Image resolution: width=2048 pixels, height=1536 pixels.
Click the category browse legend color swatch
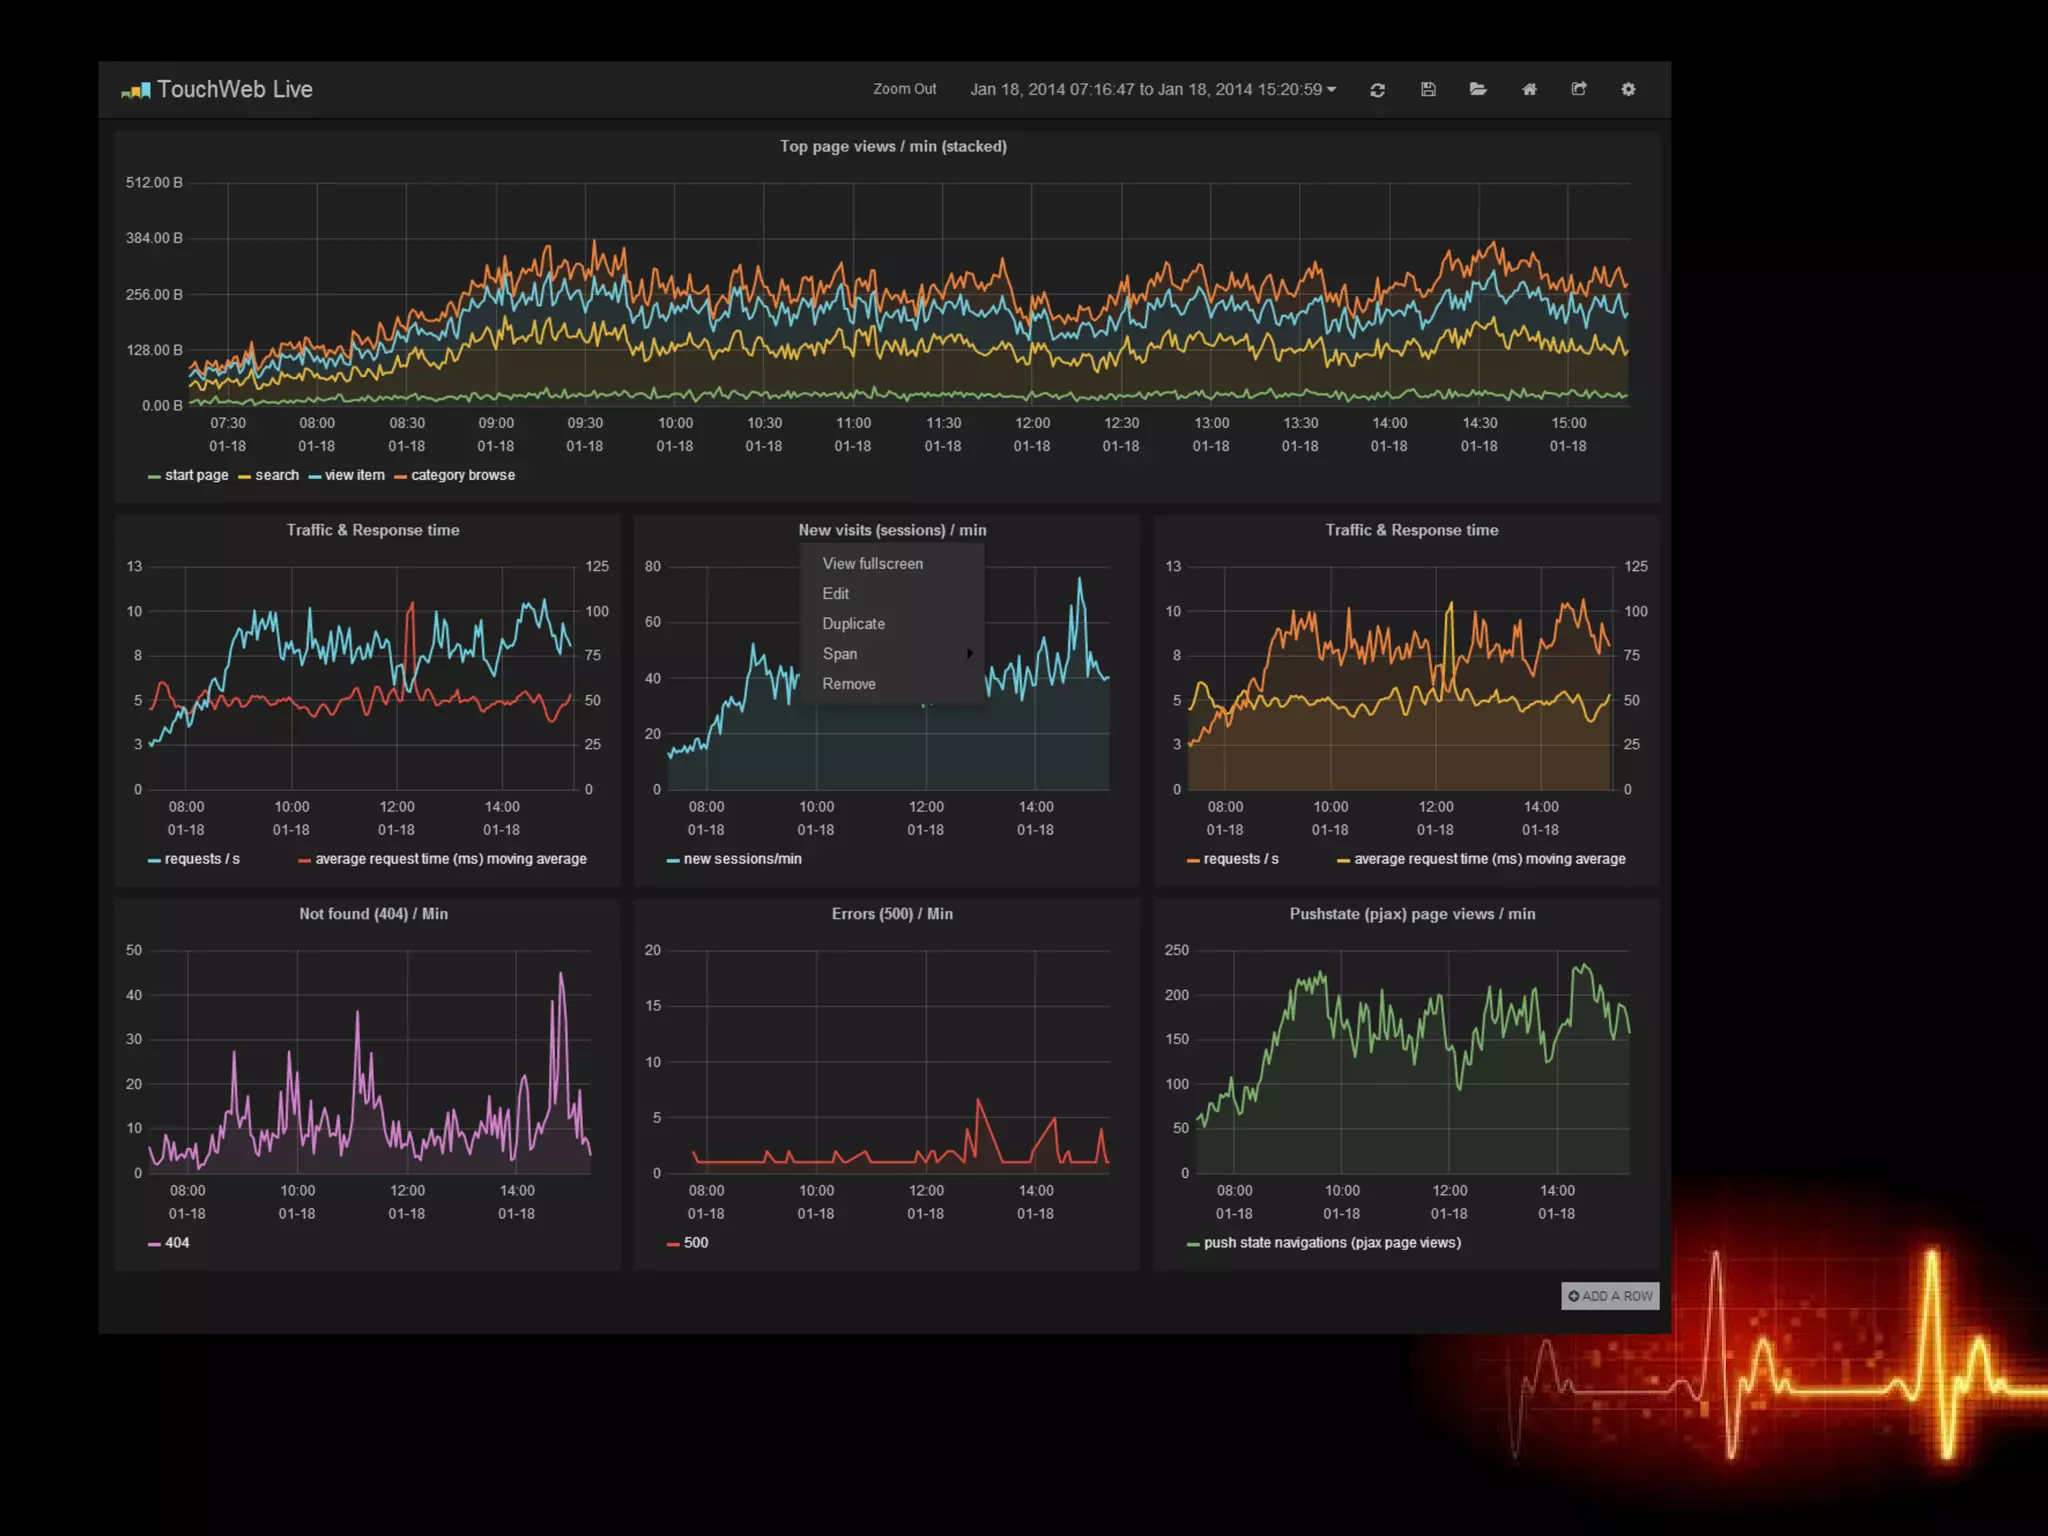pos(400,477)
